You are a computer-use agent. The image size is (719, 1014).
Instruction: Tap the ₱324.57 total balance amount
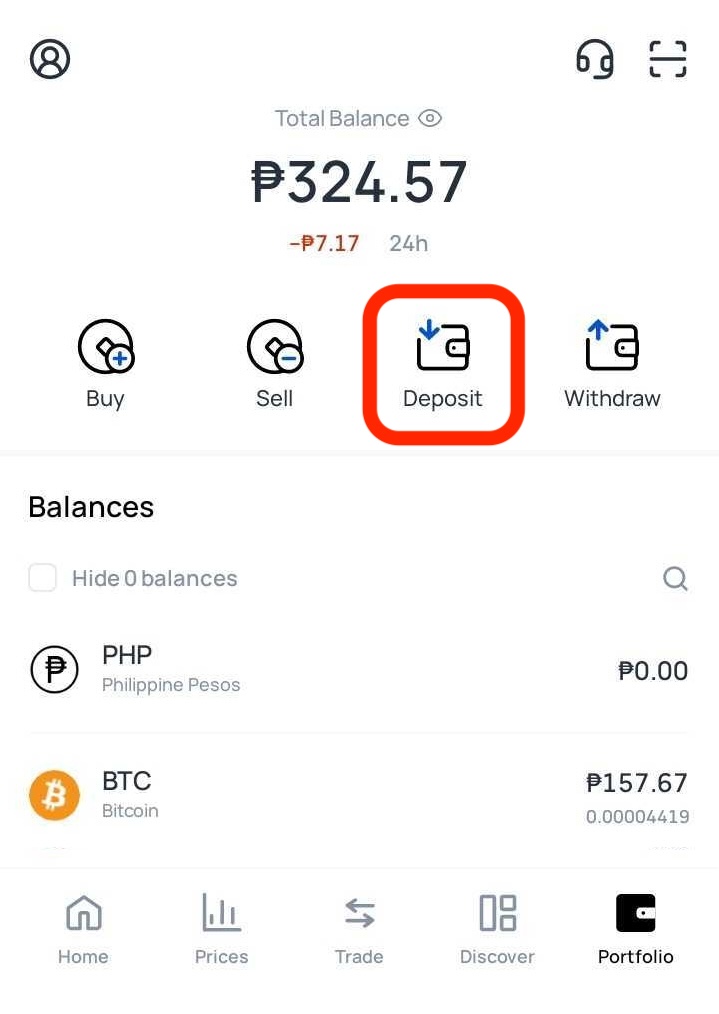[359, 181]
